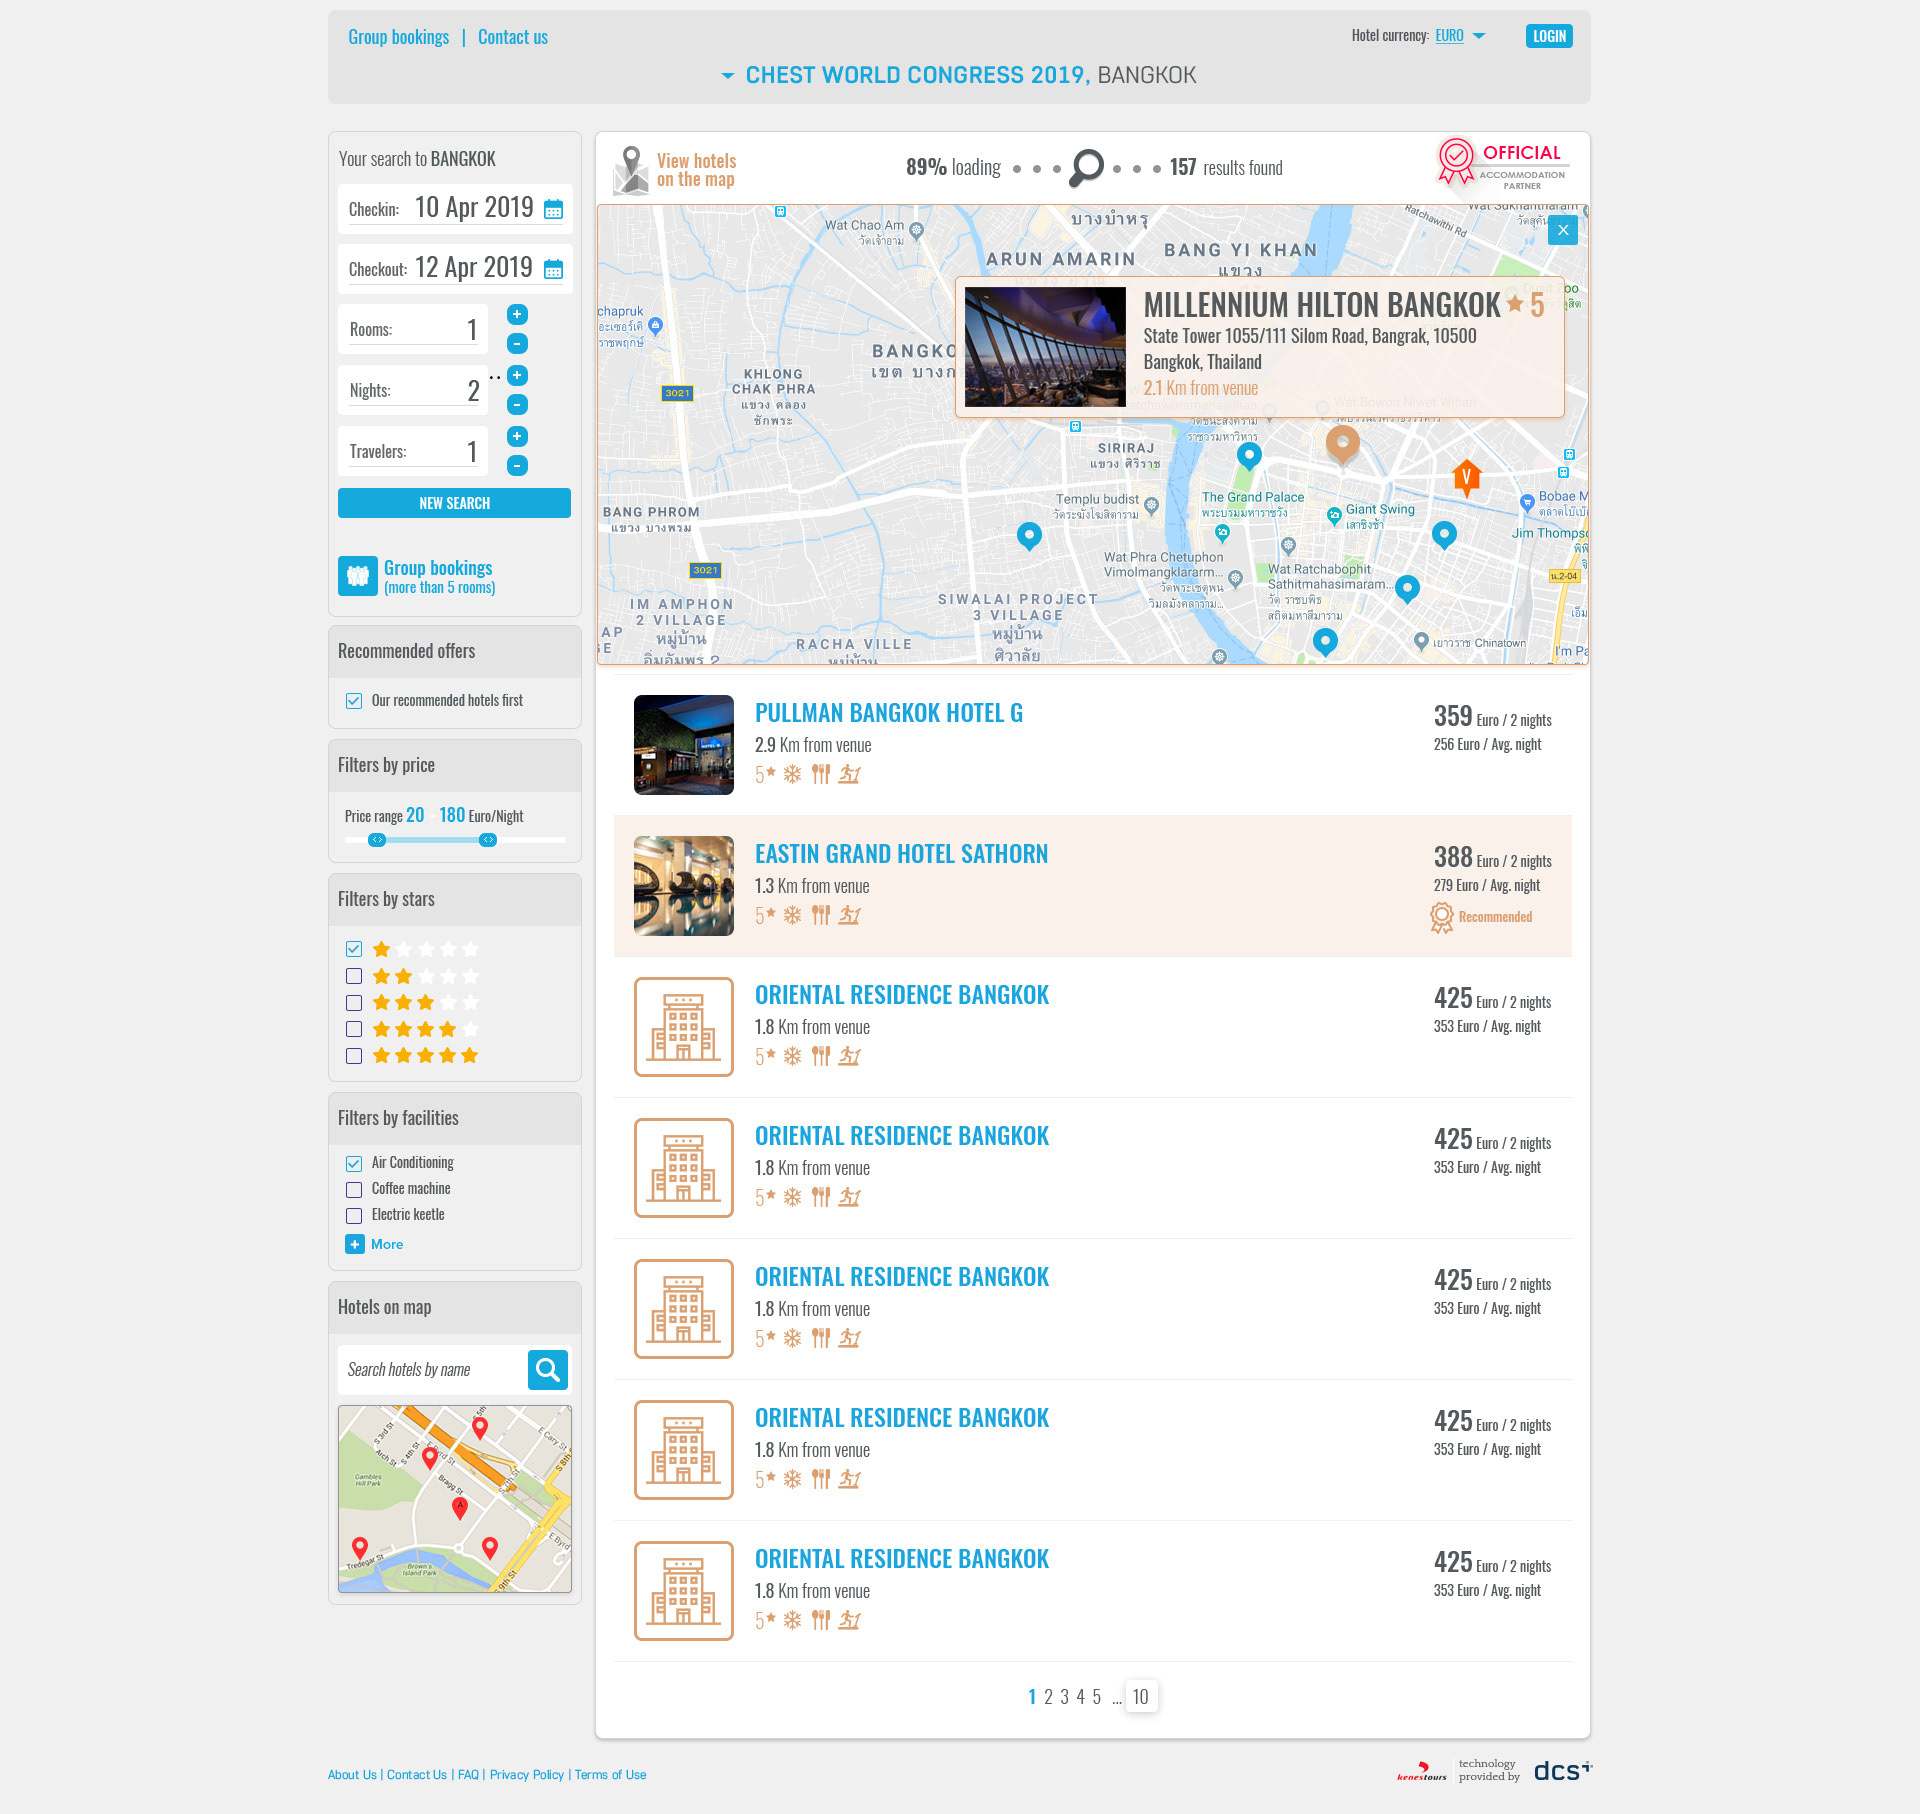Open Privacy Policy in the footer
Image resolution: width=1920 pixels, height=1814 pixels.
[x=527, y=1775]
